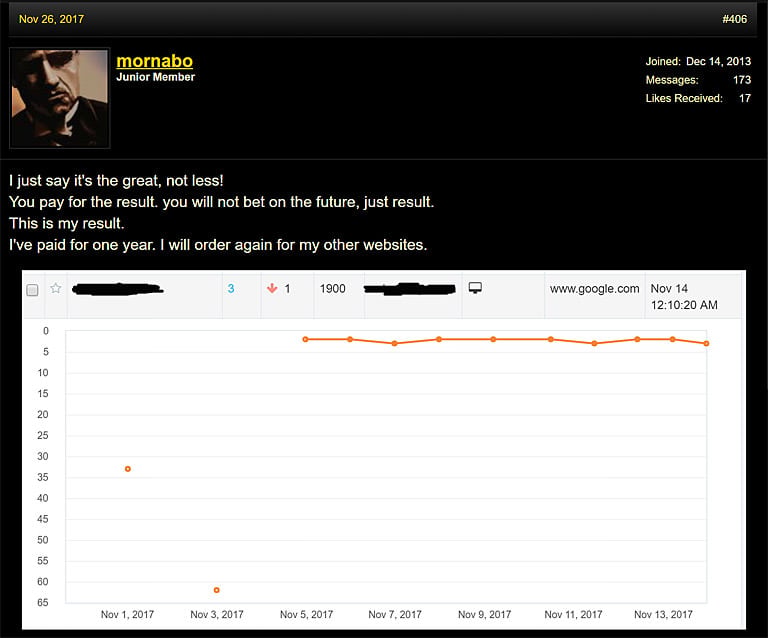
Task: Click the Messages count 173
Action: click(742, 80)
